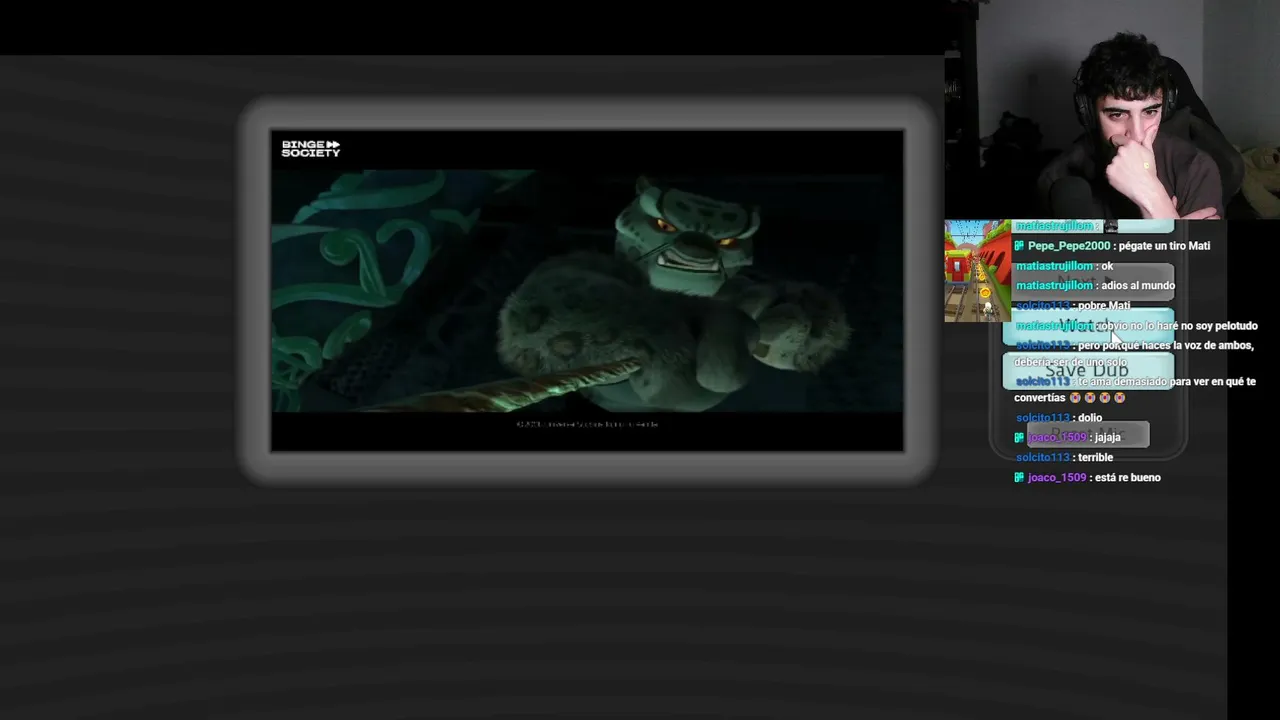Select the chat message "terrible"
The image size is (1280, 720).
coord(1095,458)
